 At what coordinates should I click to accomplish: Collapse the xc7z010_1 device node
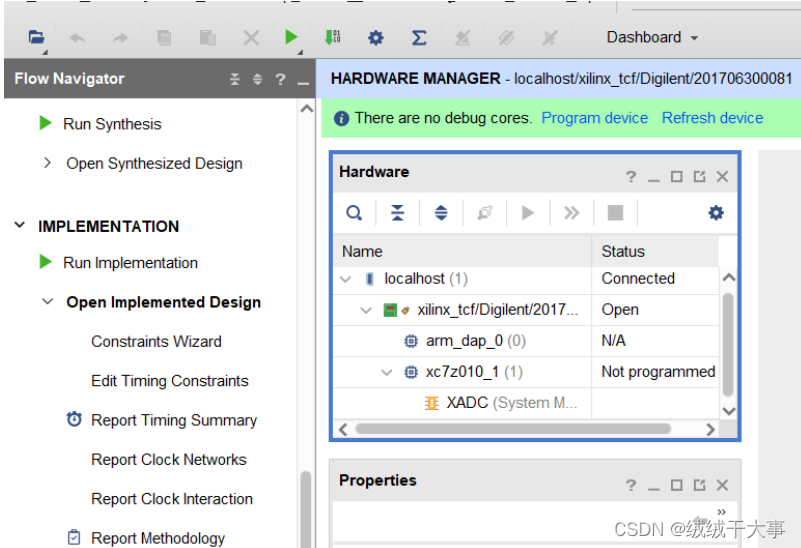(387, 372)
